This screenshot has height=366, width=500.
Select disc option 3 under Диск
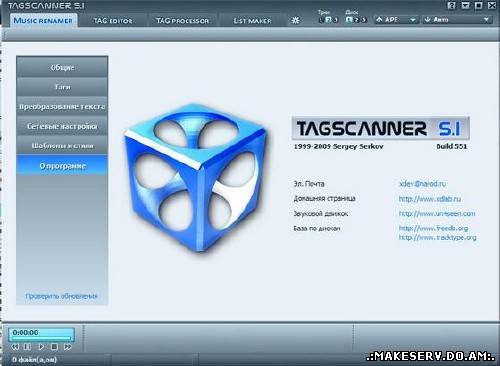(364, 20)
